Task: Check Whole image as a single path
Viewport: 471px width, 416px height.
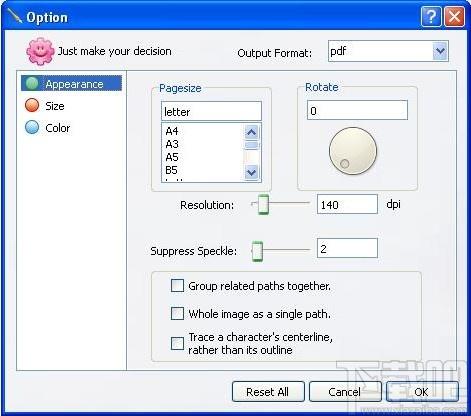Action: [177, 314]
